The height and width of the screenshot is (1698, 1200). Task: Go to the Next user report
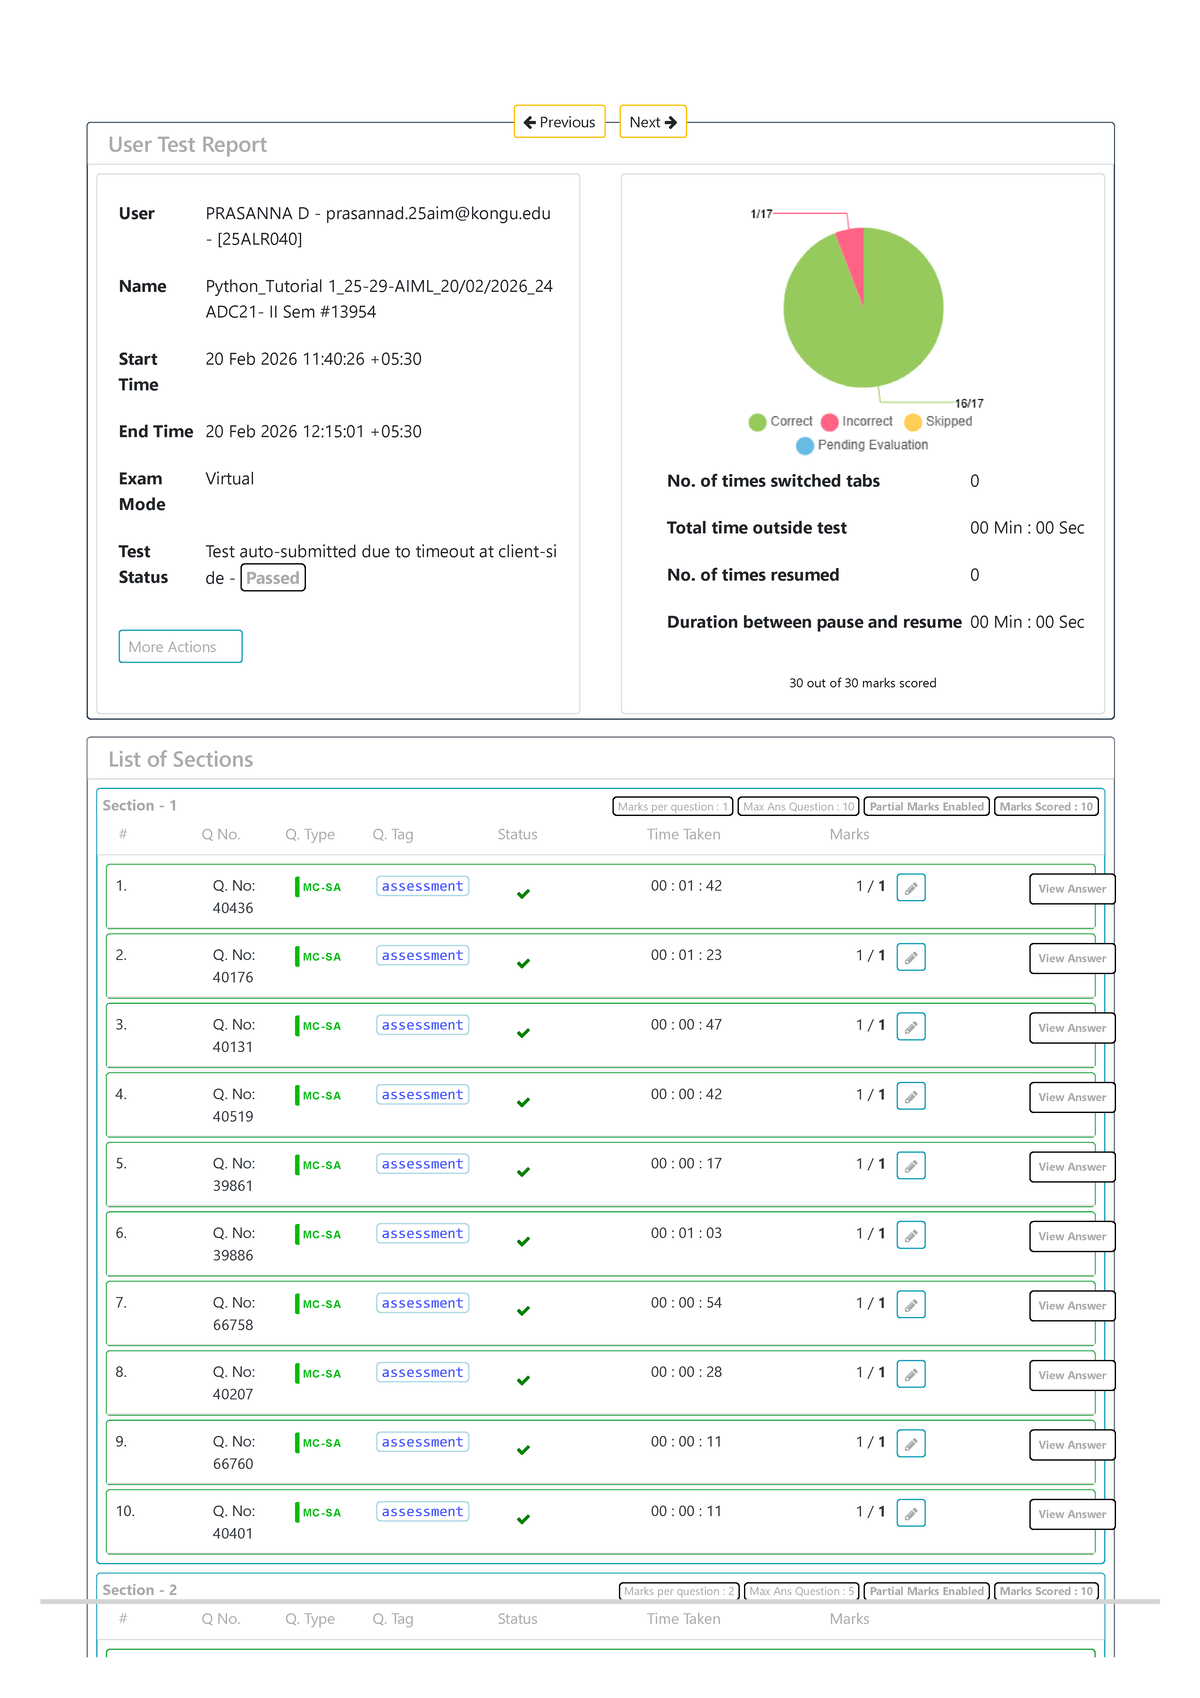(x=653, y=122)
